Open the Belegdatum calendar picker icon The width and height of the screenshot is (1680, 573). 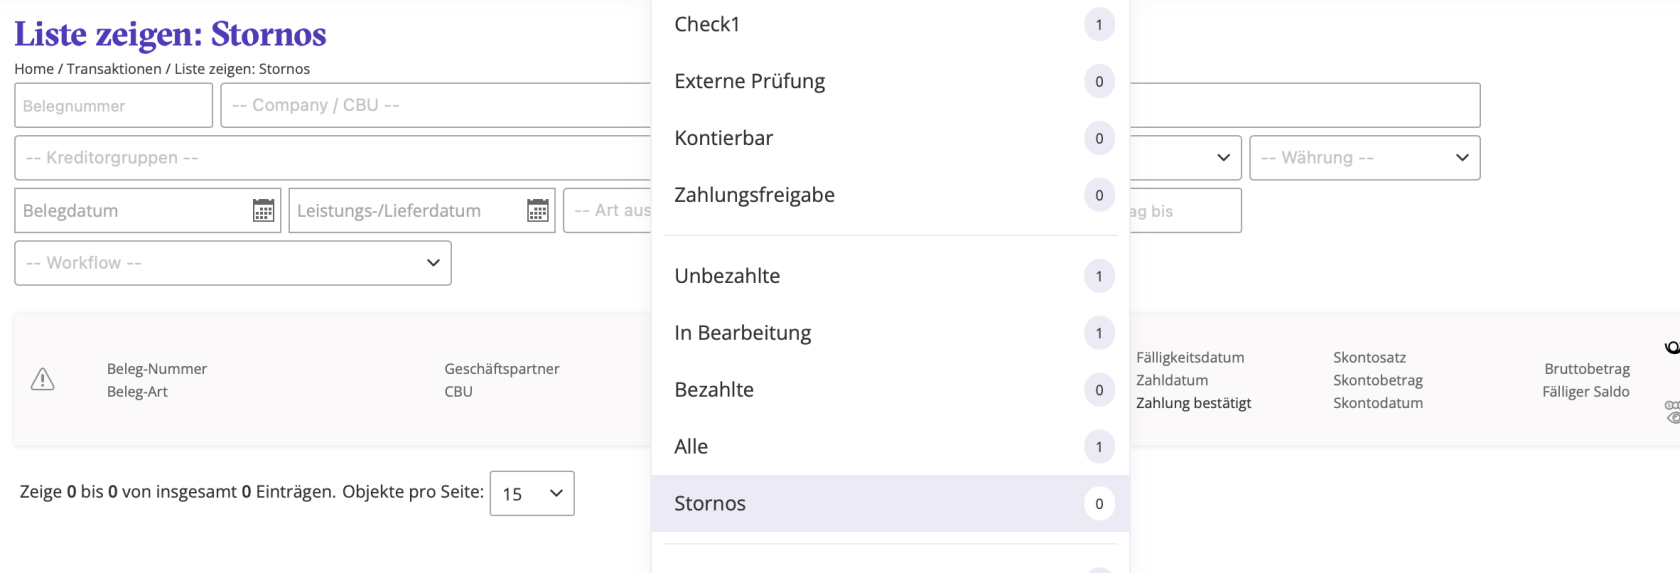point(263,210)
